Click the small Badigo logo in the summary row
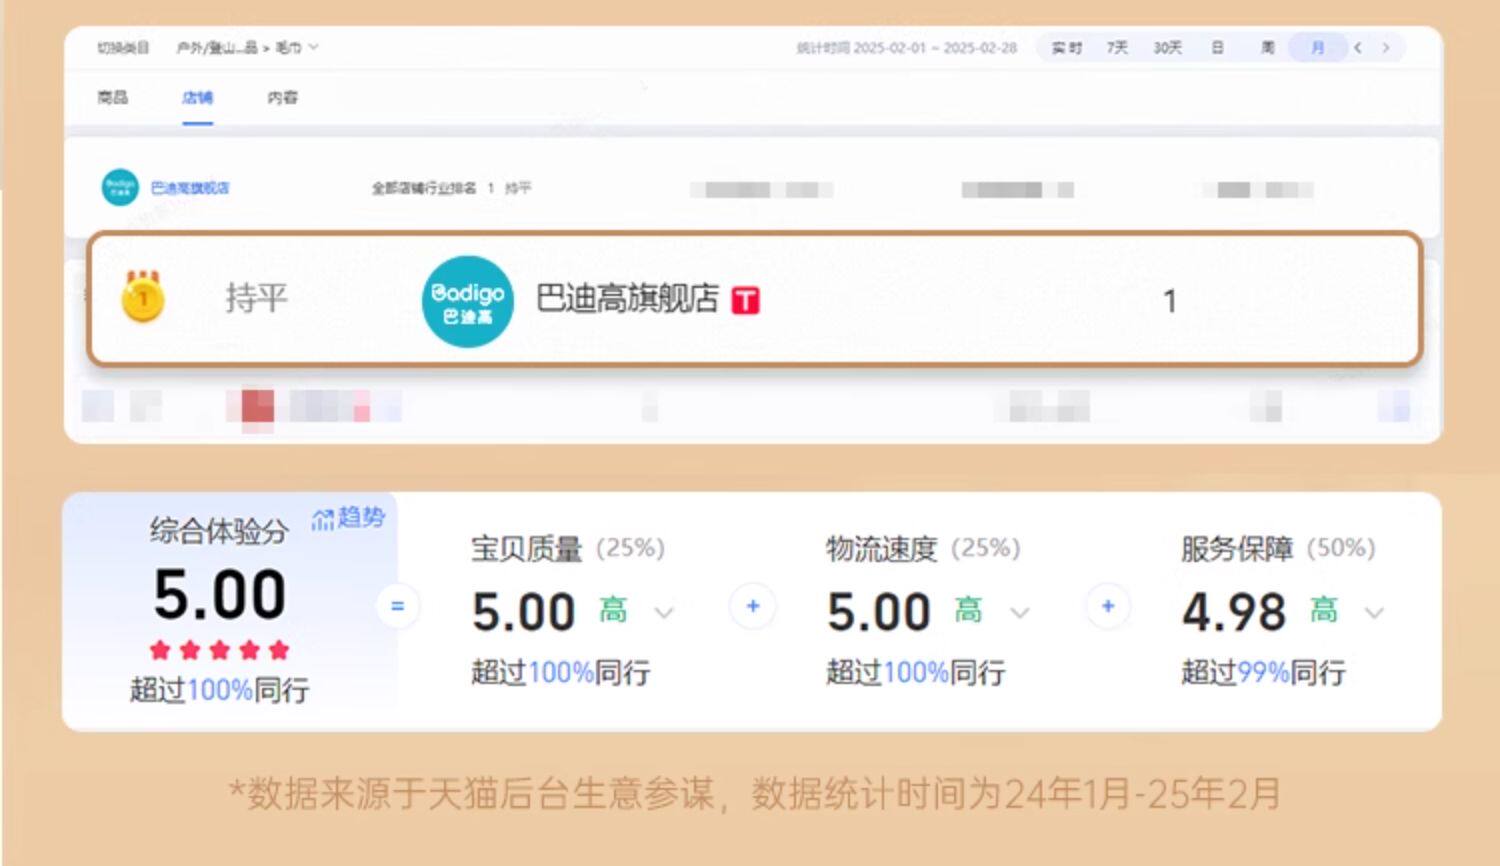Viewport: 1500px width, 866px height. click(x=120, y=187)
